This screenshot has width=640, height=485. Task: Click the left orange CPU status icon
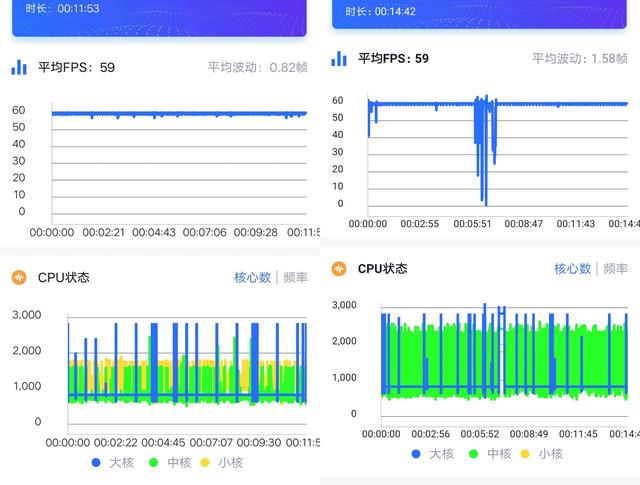click(x=19, y=278)
